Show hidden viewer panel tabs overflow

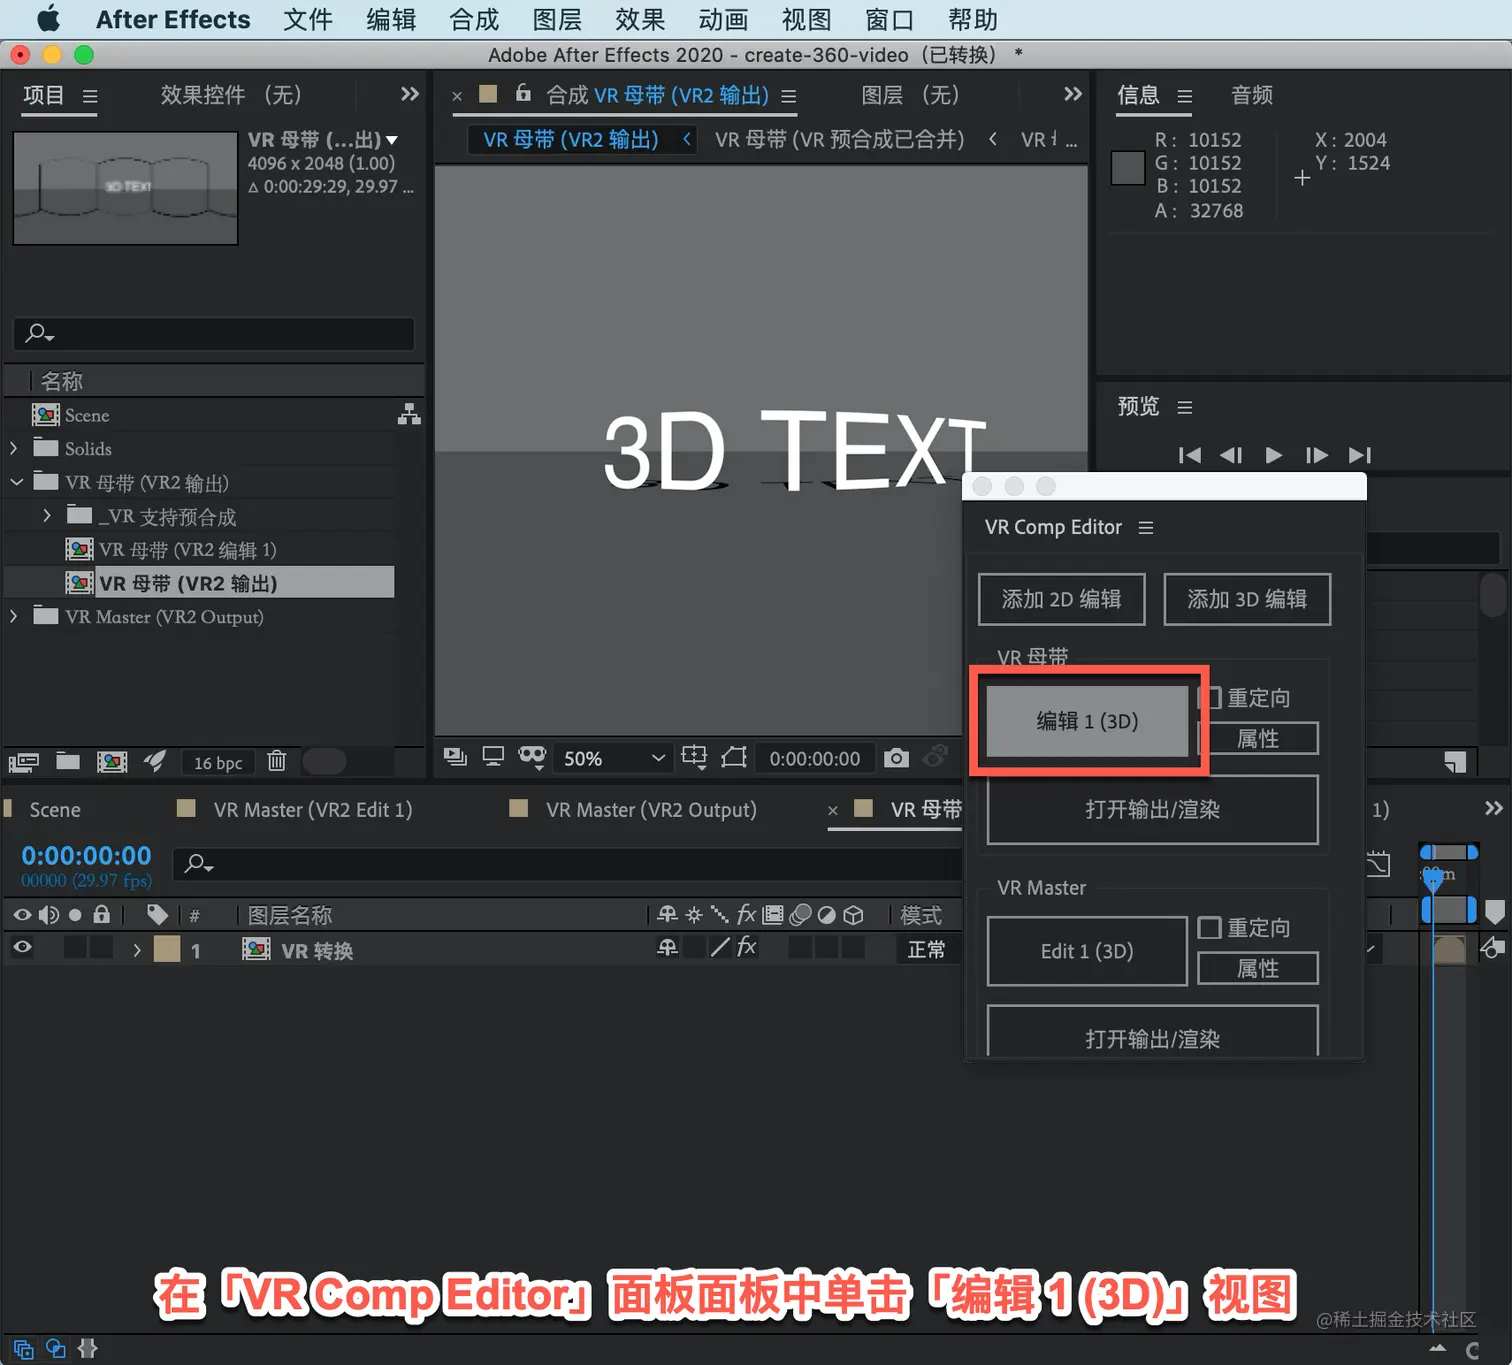pos(1073,94)
